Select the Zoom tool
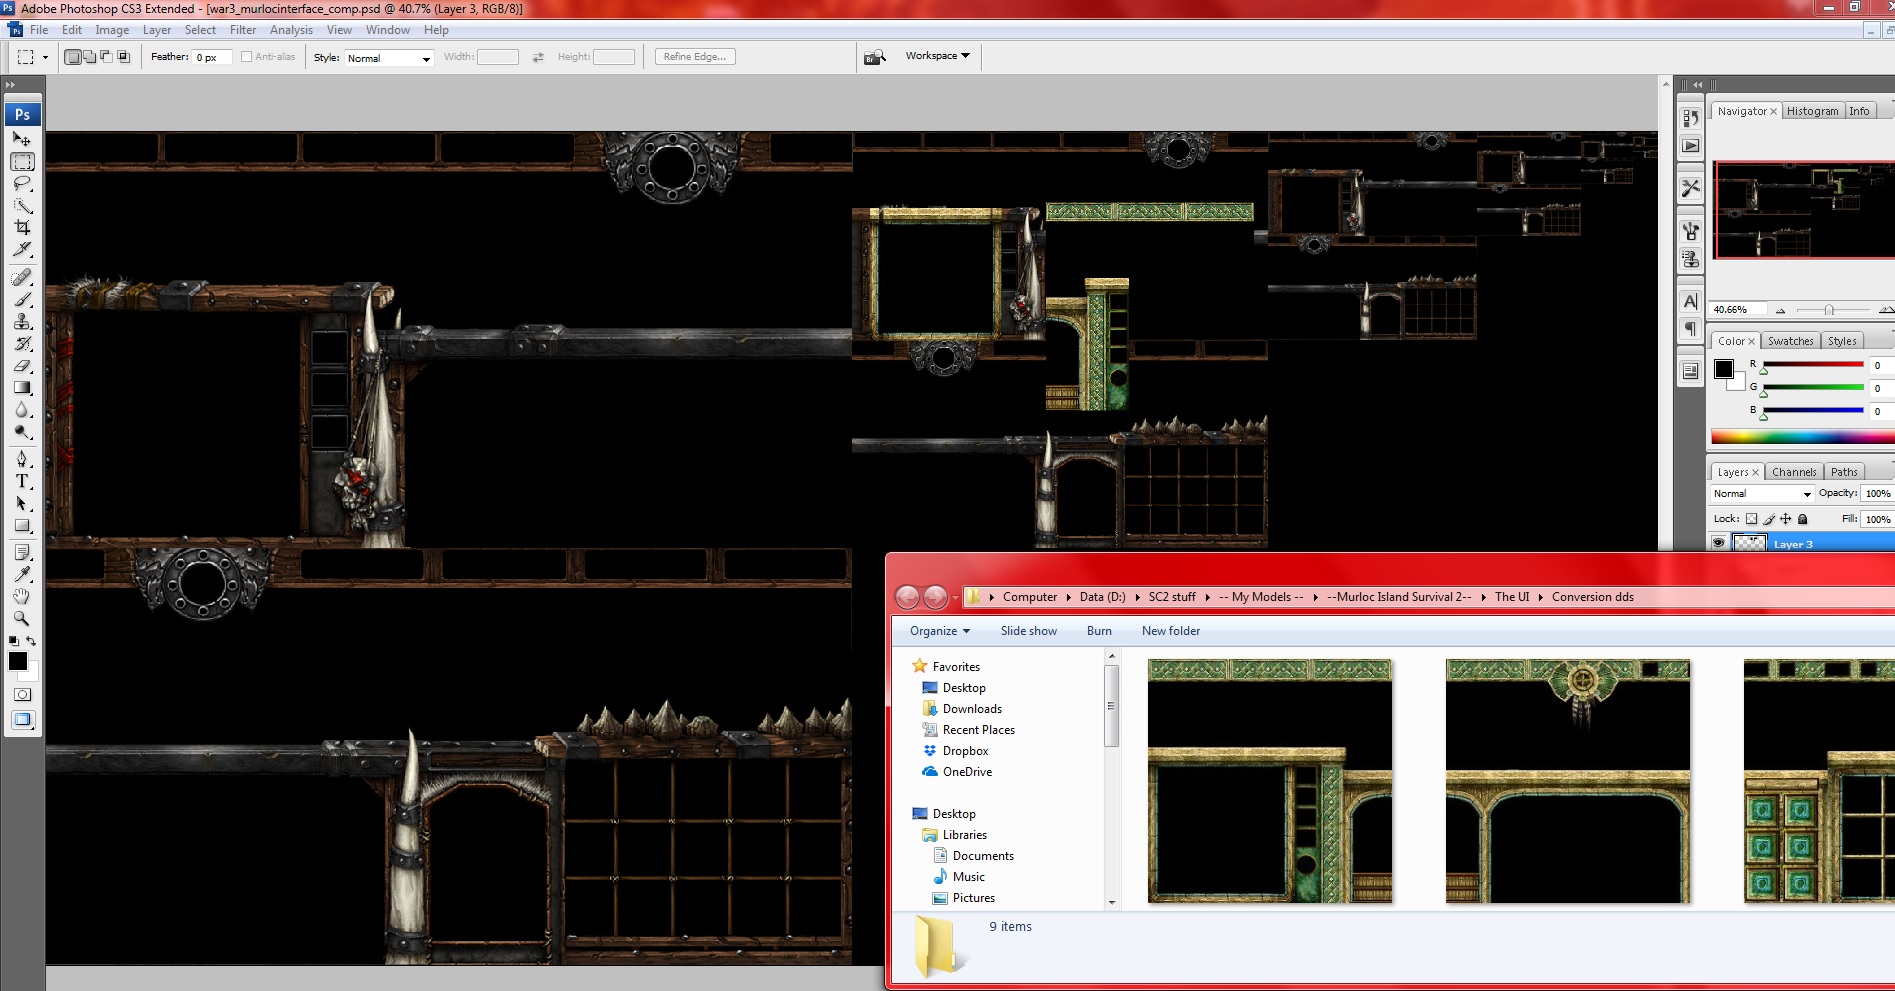 pyautogui.click(x=22, y=618)
